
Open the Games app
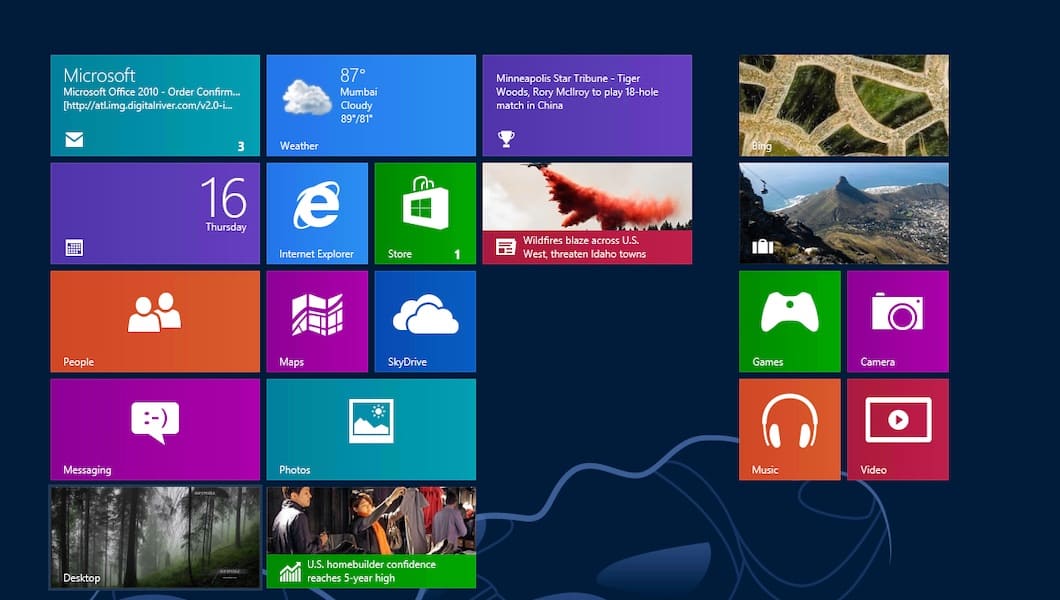click(x=789, y=320)
